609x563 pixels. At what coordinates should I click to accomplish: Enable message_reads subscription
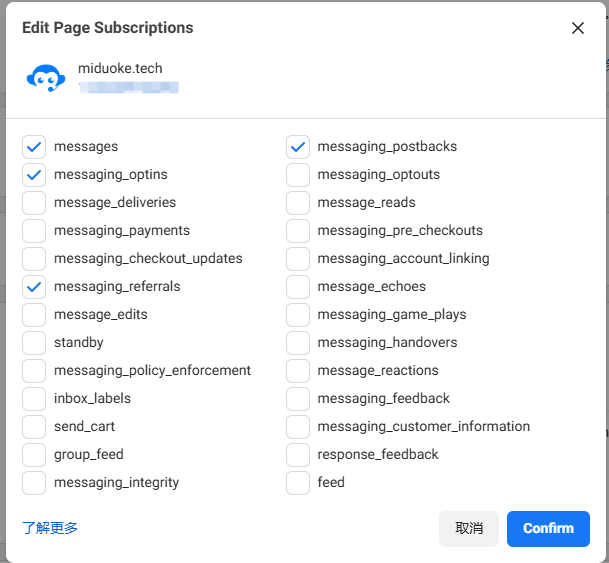[298, 203]
